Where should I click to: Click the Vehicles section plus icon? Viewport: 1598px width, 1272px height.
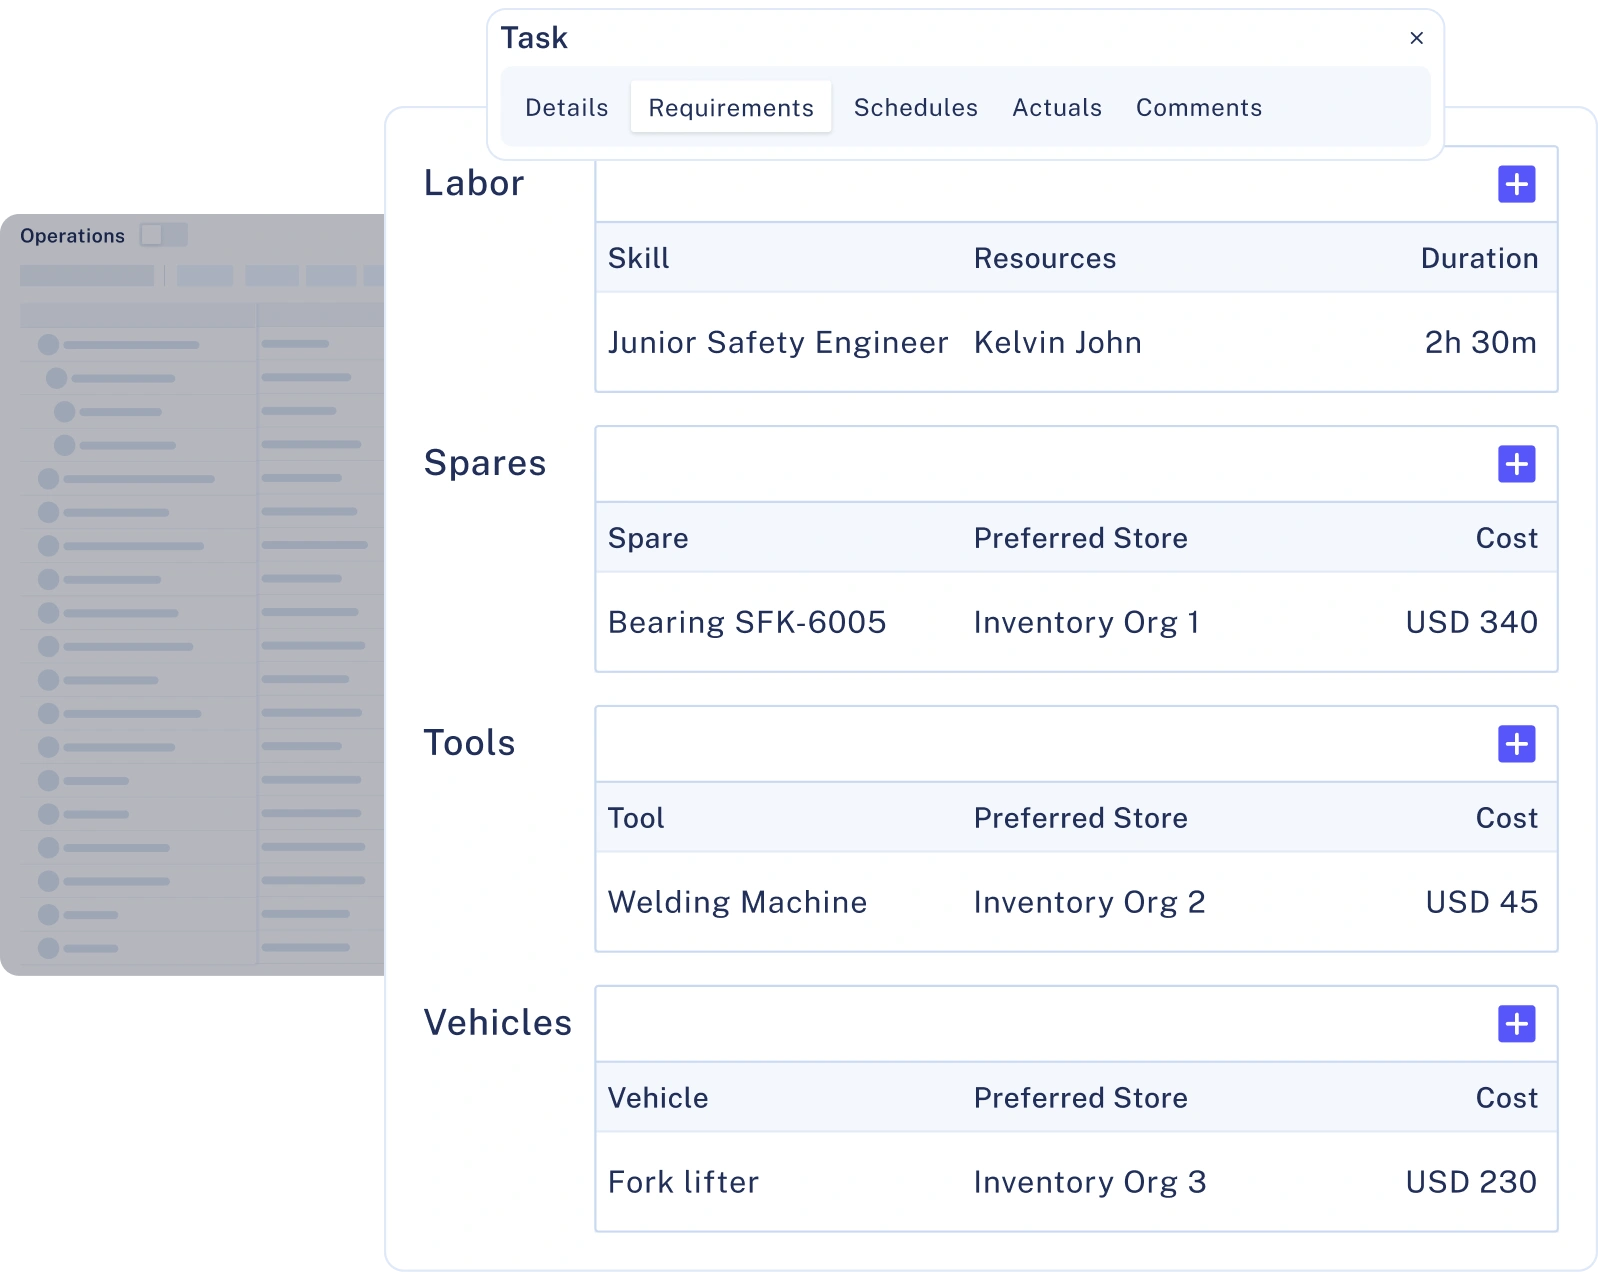coord(1516,1024)
